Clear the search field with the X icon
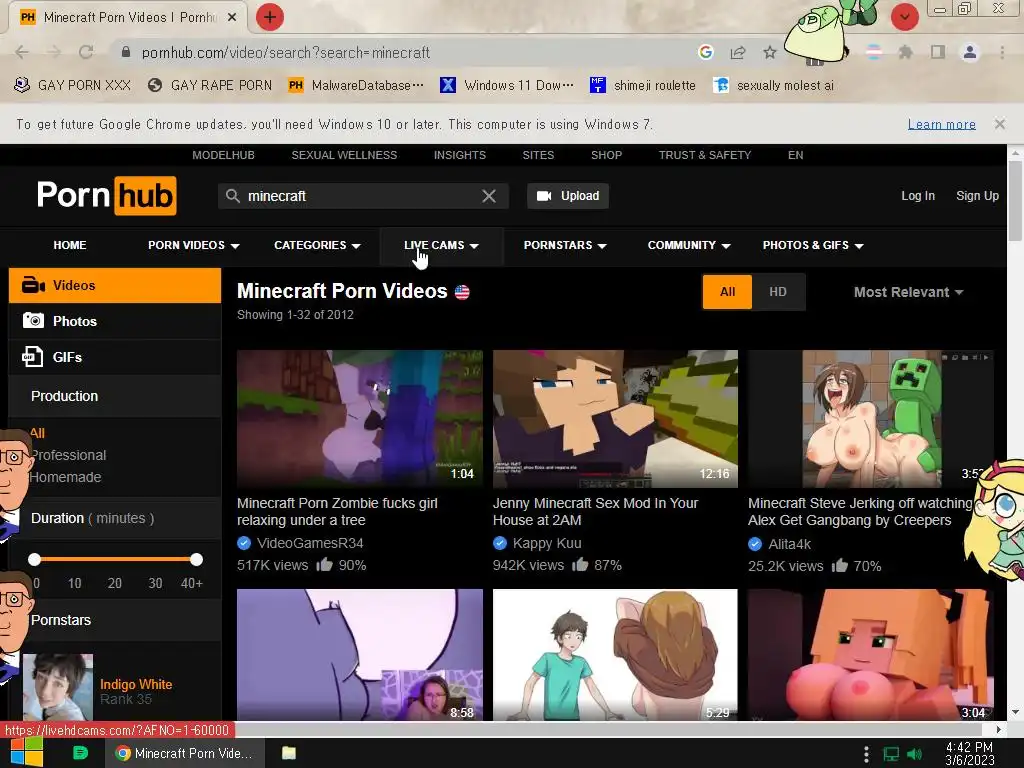1024x768 pixels. 488,196
